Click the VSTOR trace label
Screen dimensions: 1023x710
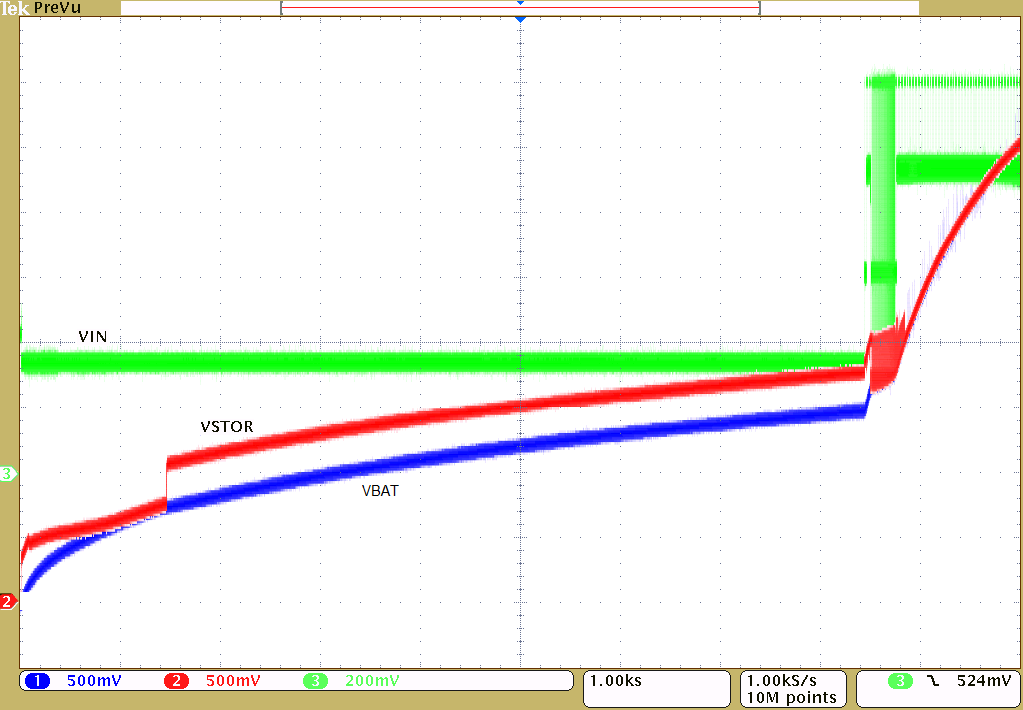pos(226,427)
